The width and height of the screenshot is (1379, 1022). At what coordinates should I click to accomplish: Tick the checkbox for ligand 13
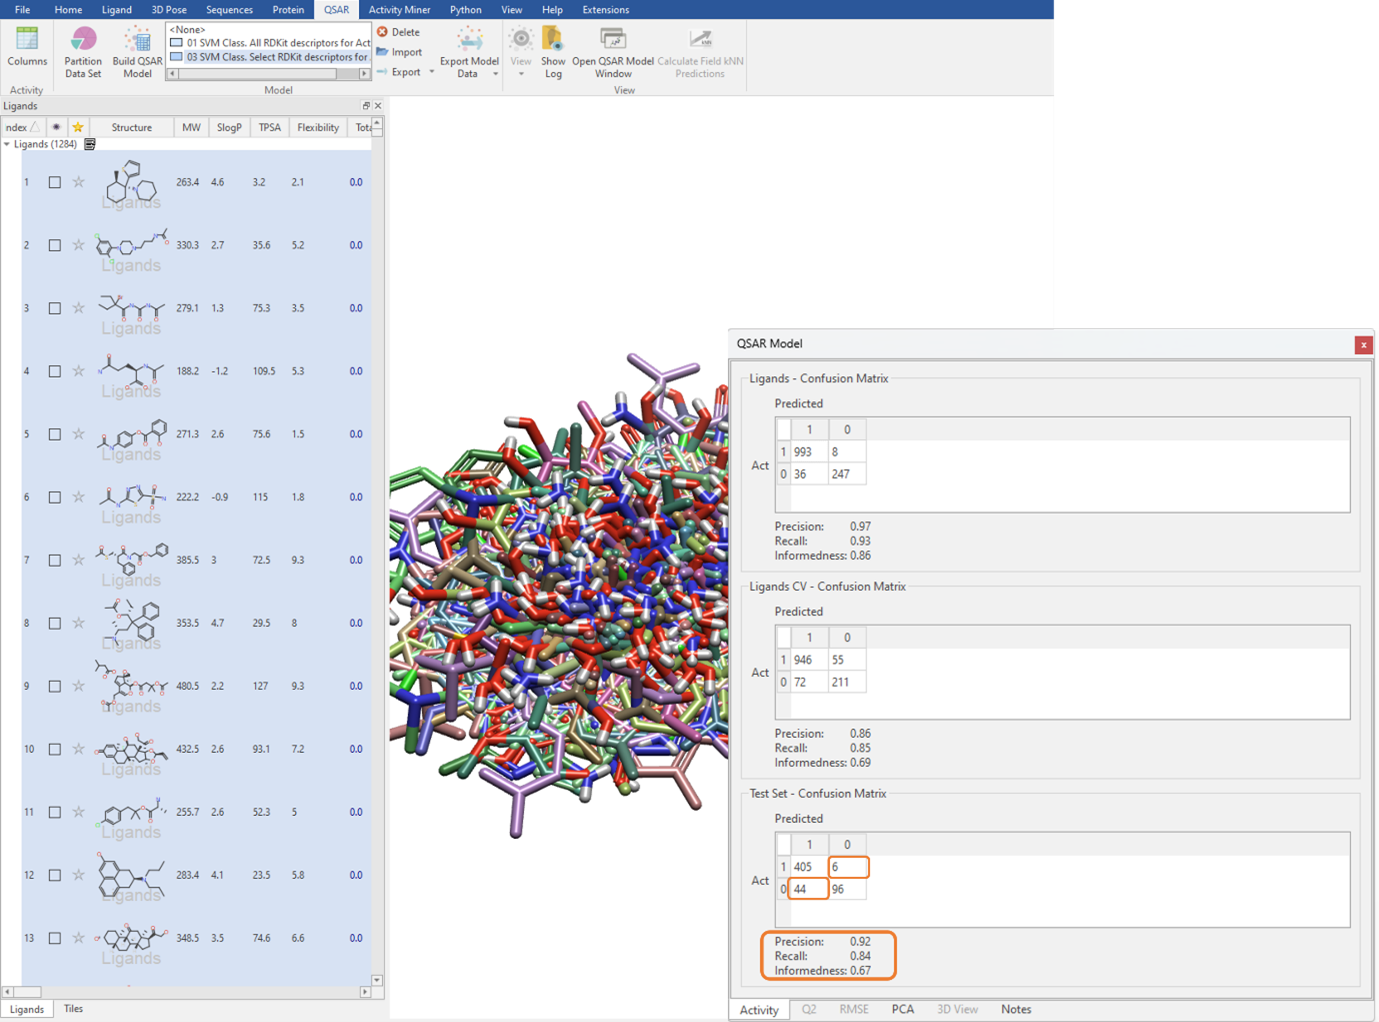point(55,938)
